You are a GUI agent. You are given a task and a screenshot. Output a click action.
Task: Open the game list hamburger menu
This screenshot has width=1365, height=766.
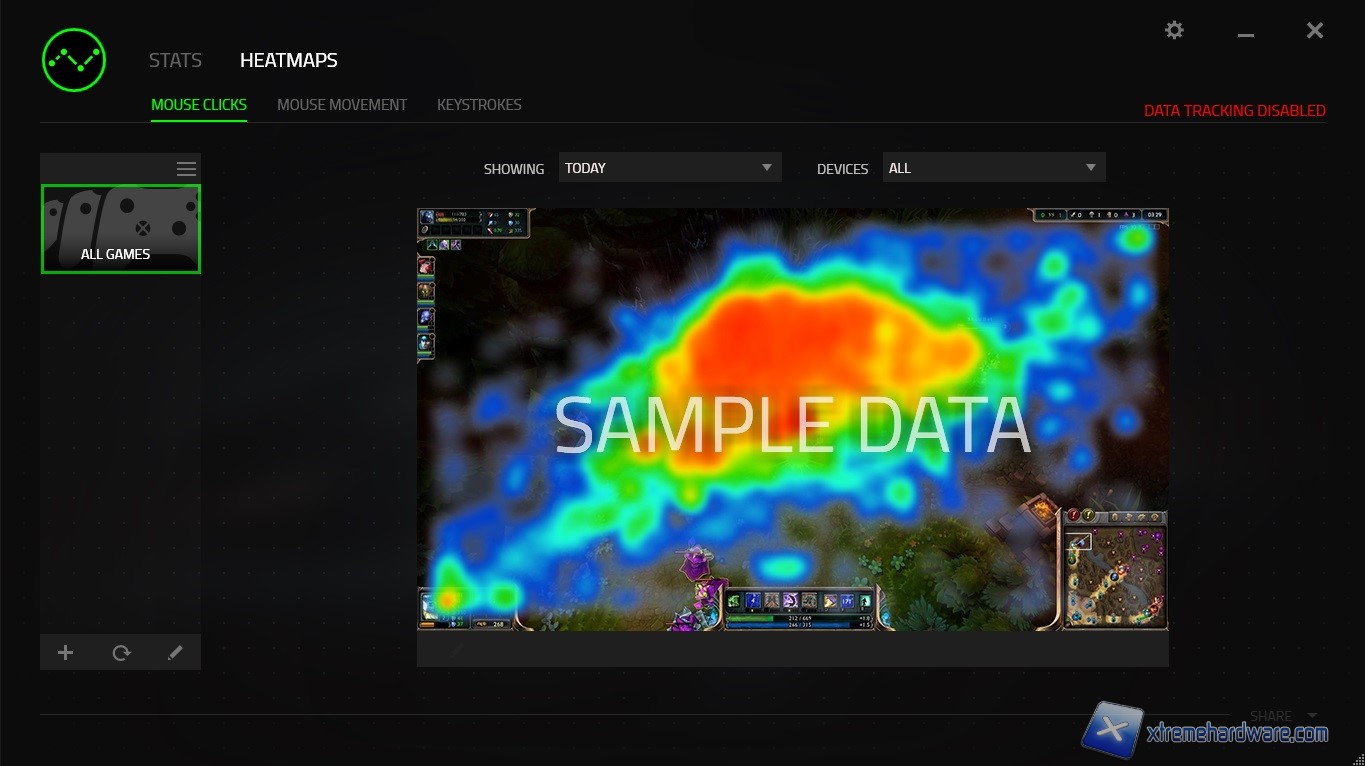click(x=186, y=169)
